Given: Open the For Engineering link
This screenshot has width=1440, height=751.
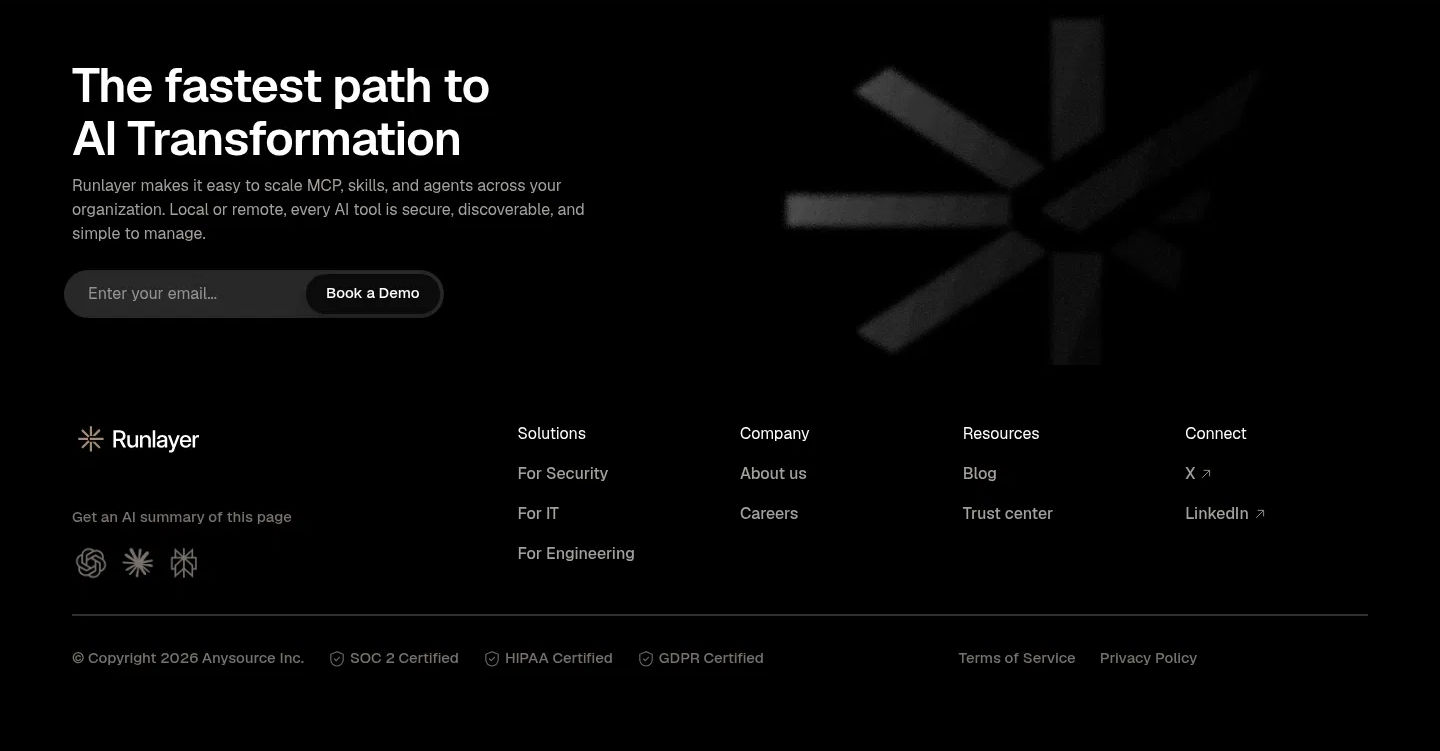Looking at the screenshot, I should 576,553.
